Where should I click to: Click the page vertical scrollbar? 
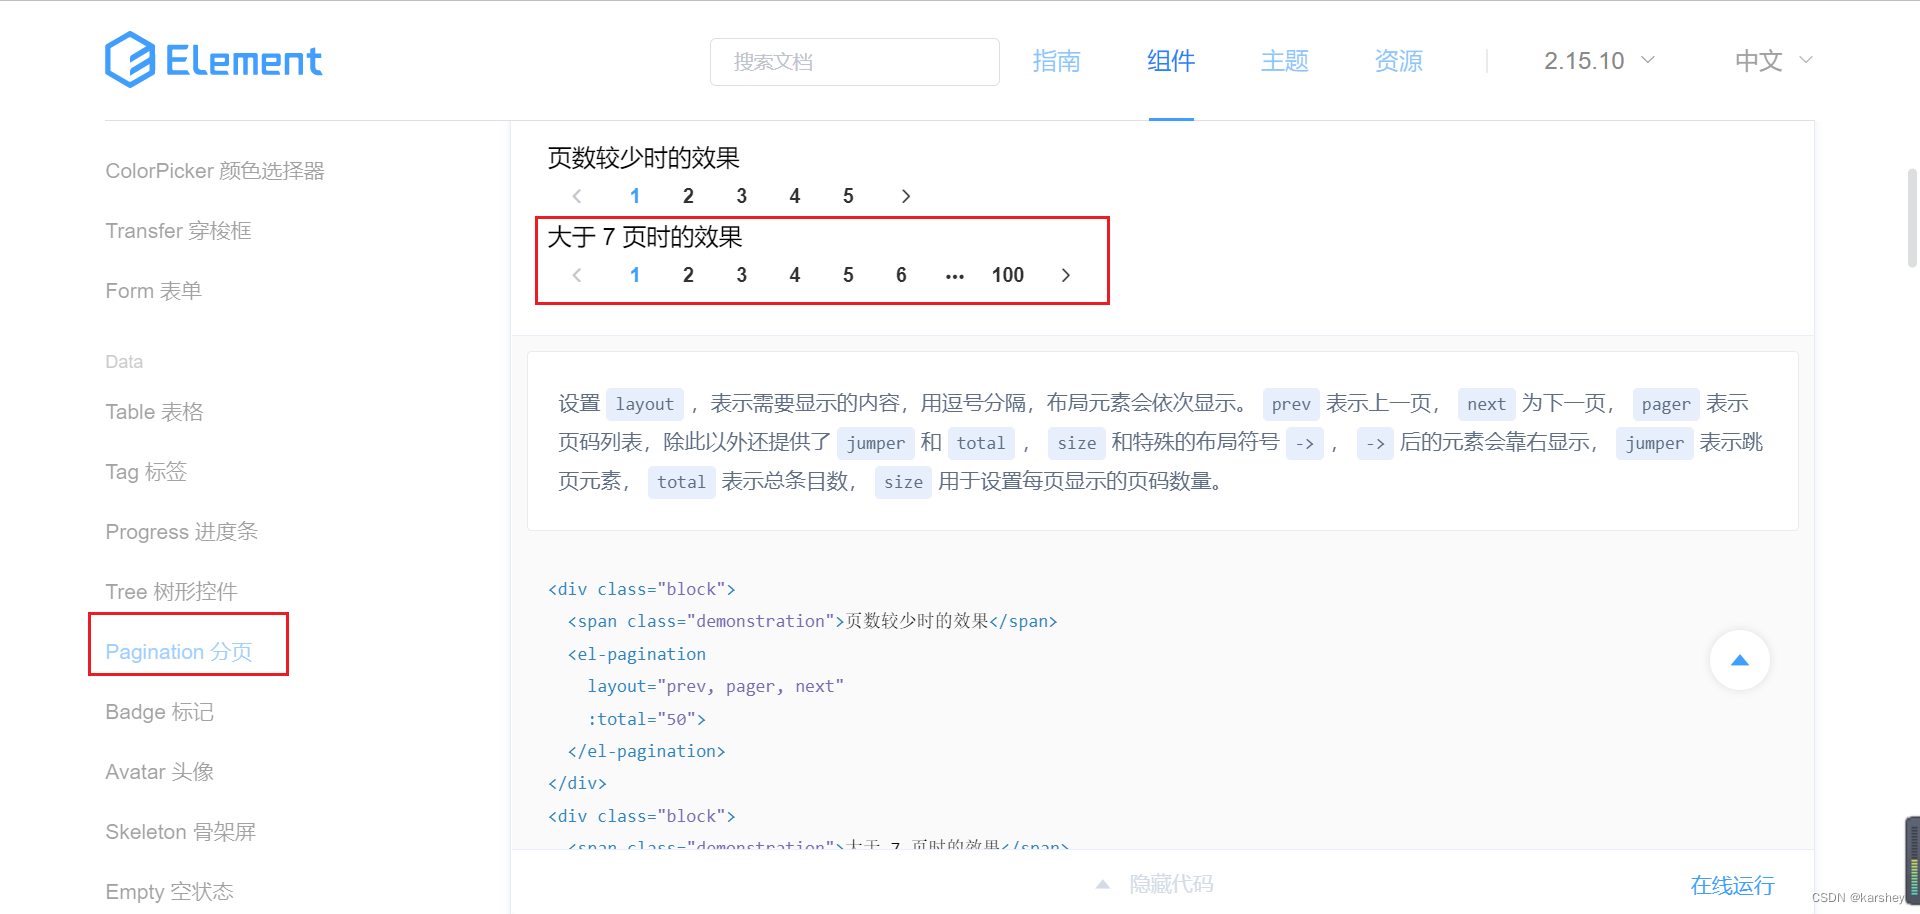1912,218
